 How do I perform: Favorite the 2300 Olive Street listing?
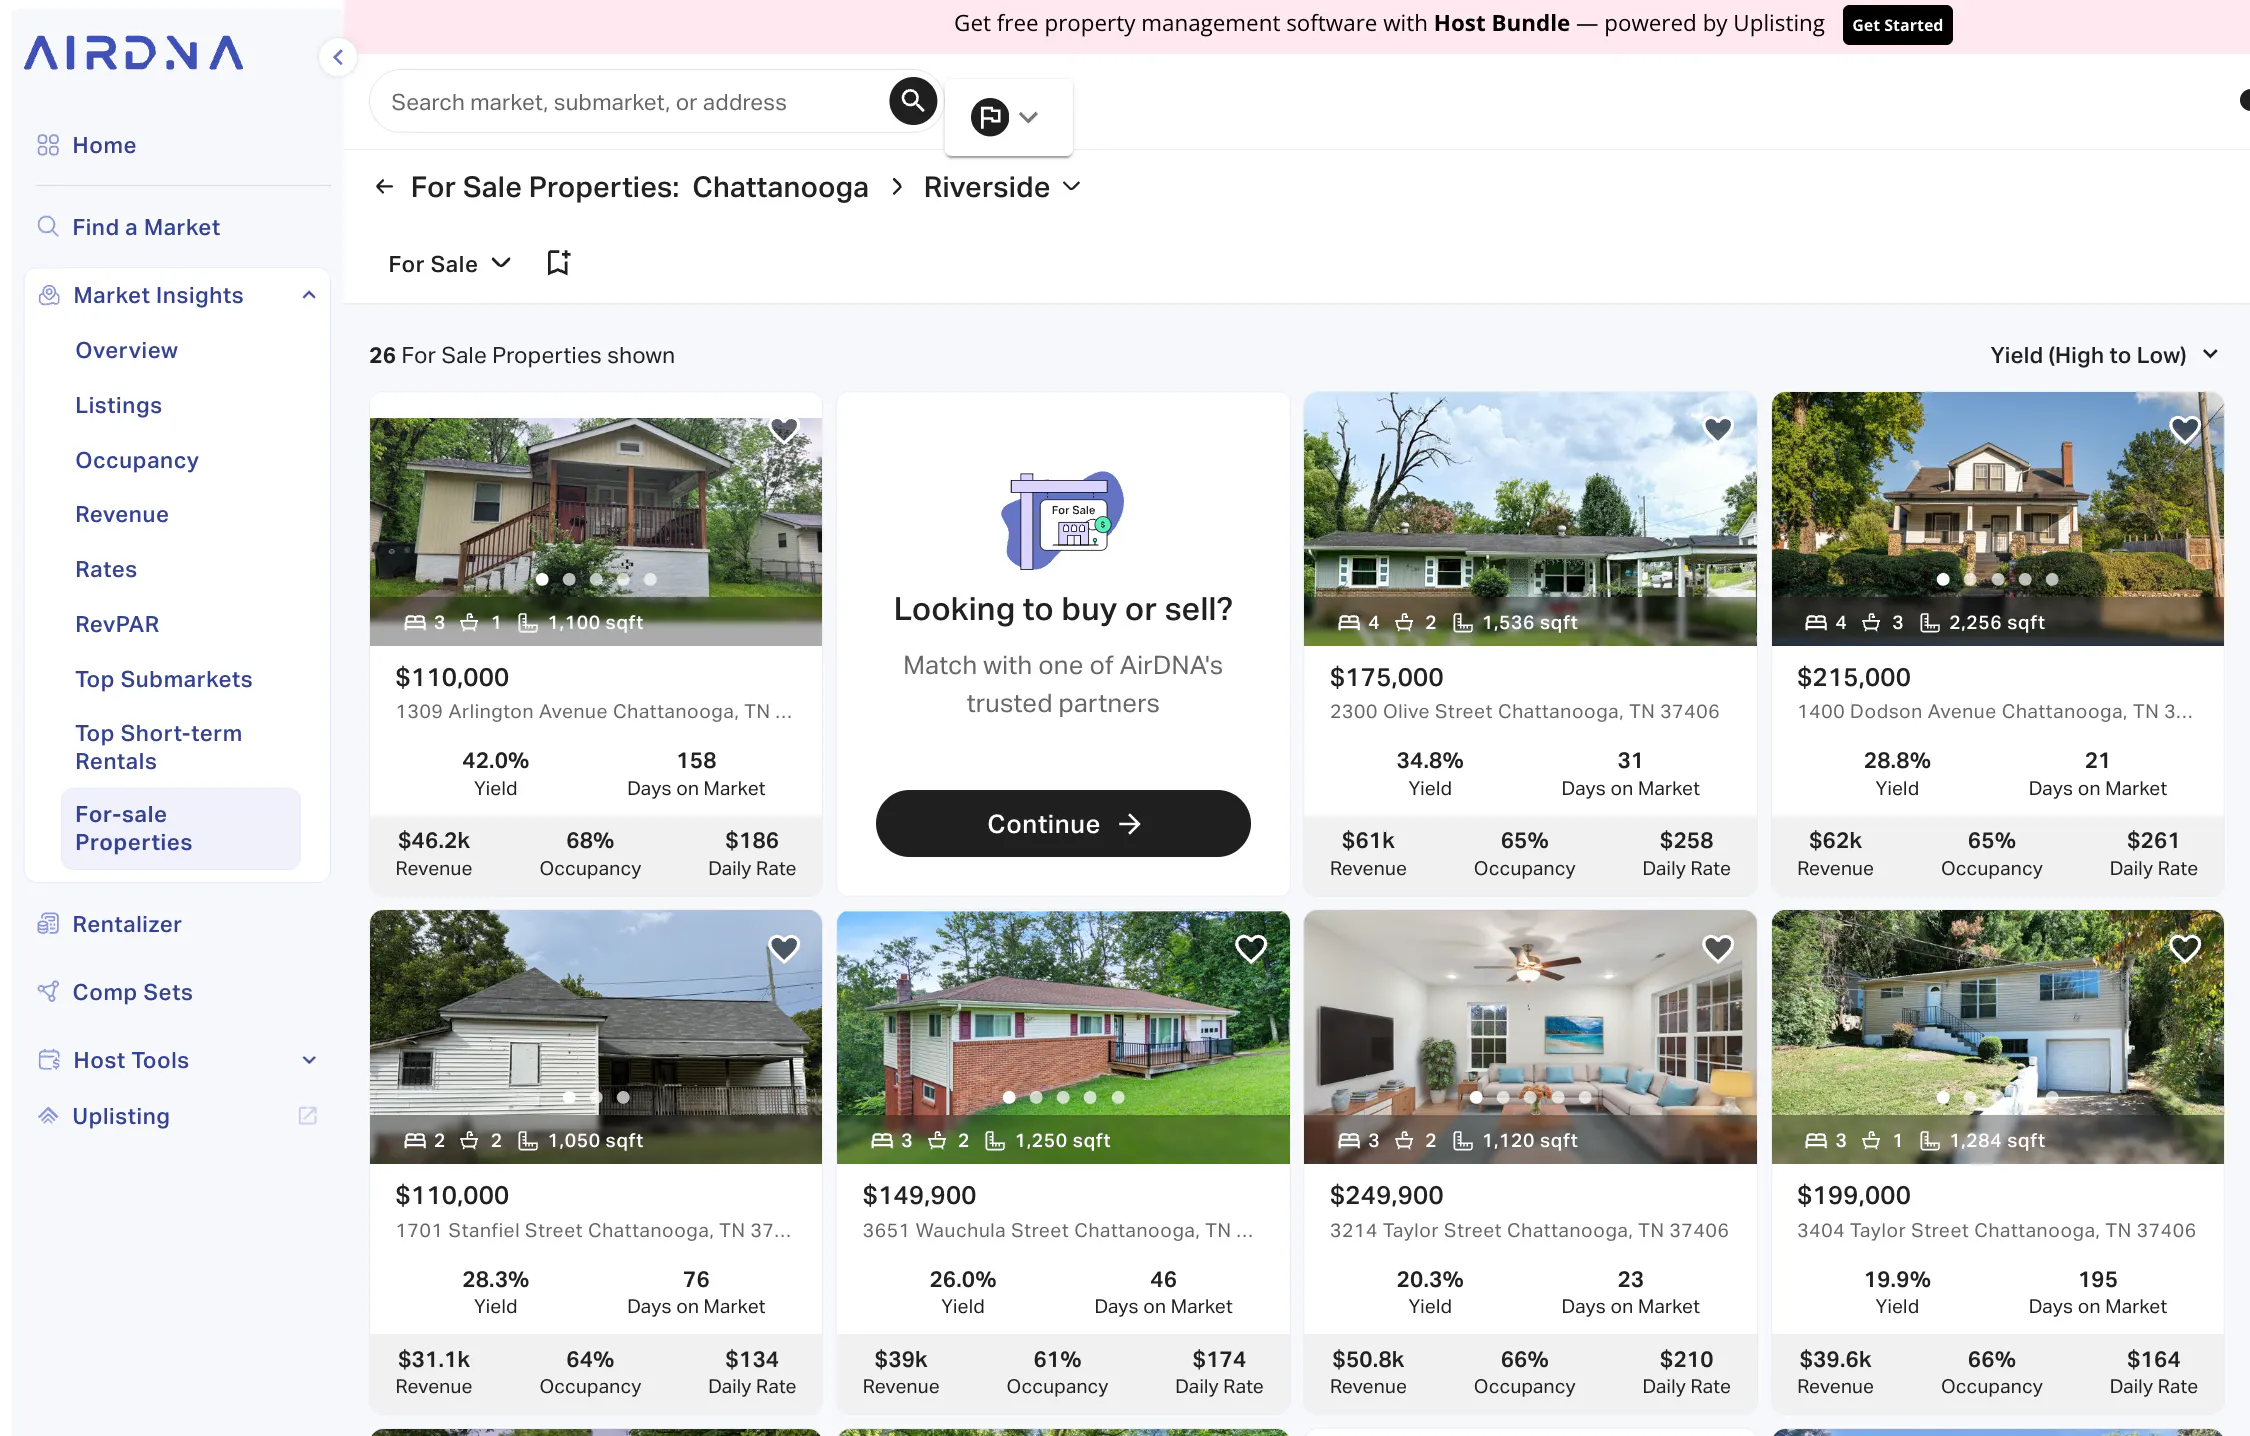pos(1718,430)
